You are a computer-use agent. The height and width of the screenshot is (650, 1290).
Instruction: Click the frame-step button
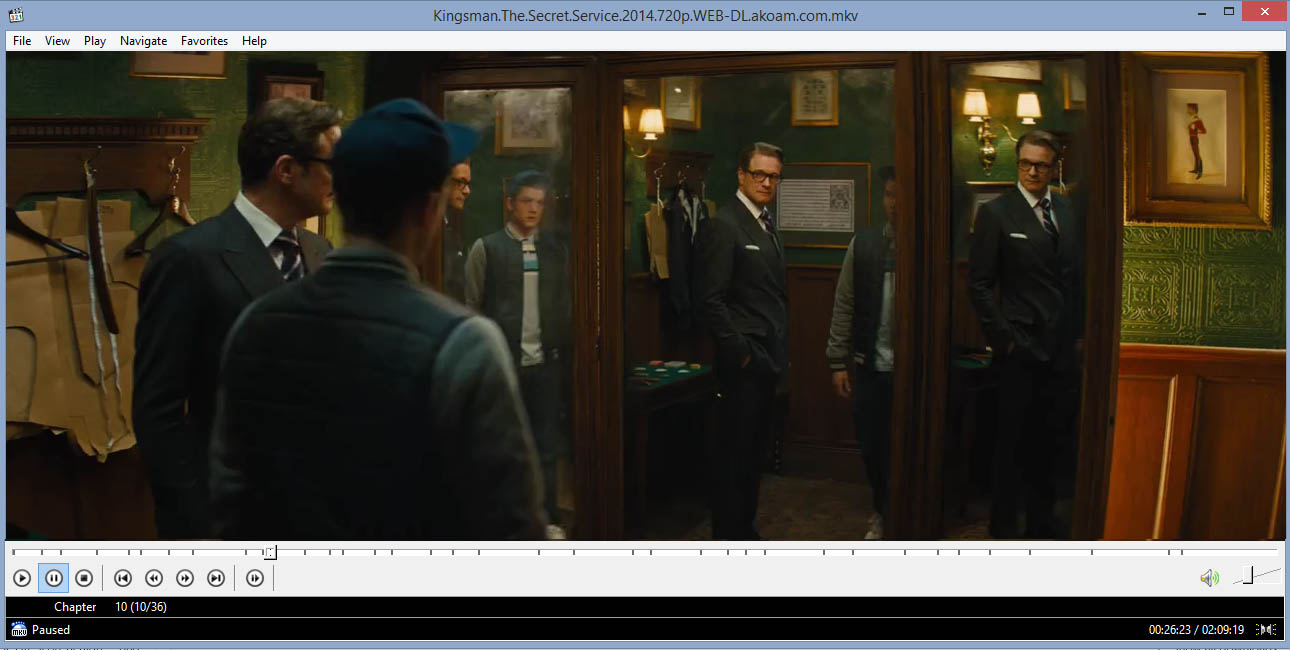coord(255,578)
